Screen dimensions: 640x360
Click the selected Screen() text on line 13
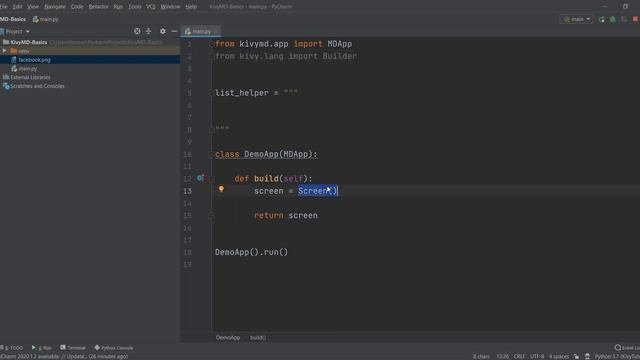point(318,191)
